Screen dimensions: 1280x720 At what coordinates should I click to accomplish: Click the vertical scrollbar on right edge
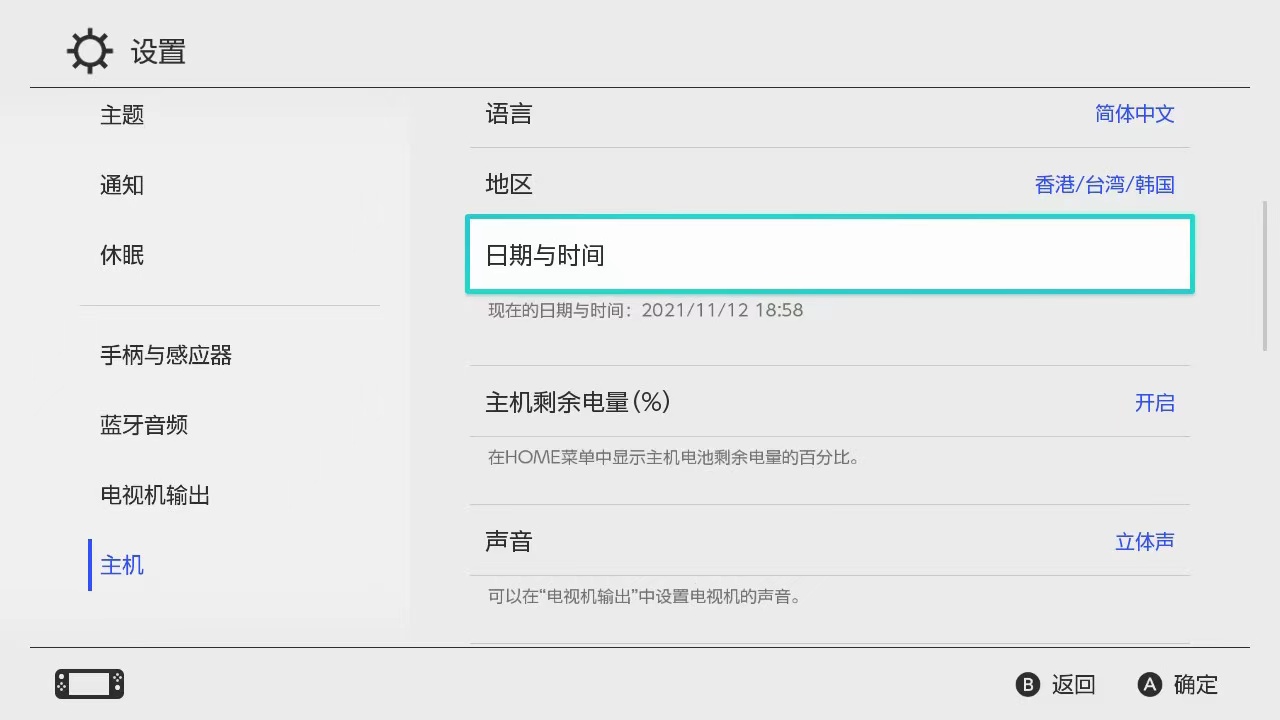click(1265, 276)
